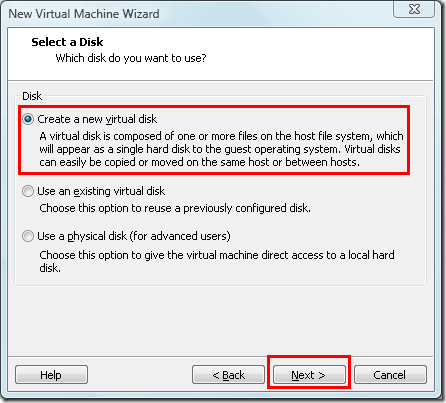Cancel the New Virtual Machine Wizard

390,375
